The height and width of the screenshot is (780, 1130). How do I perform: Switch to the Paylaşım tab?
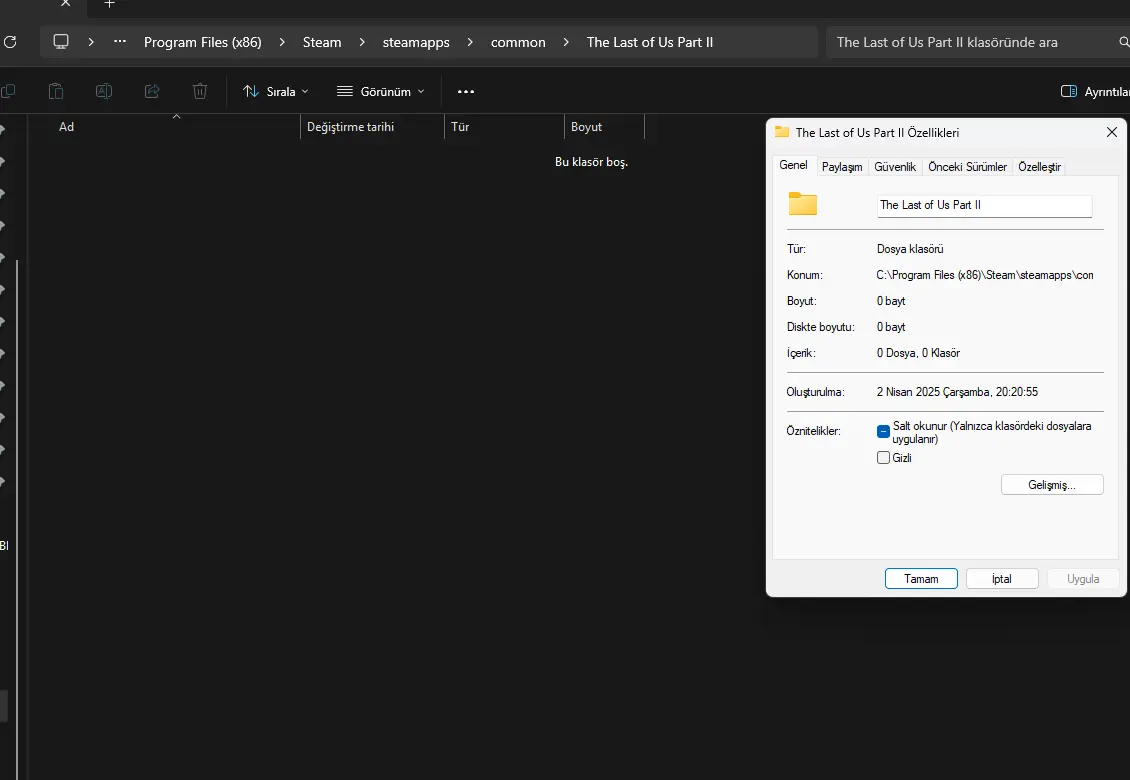(x=842, y=167)
